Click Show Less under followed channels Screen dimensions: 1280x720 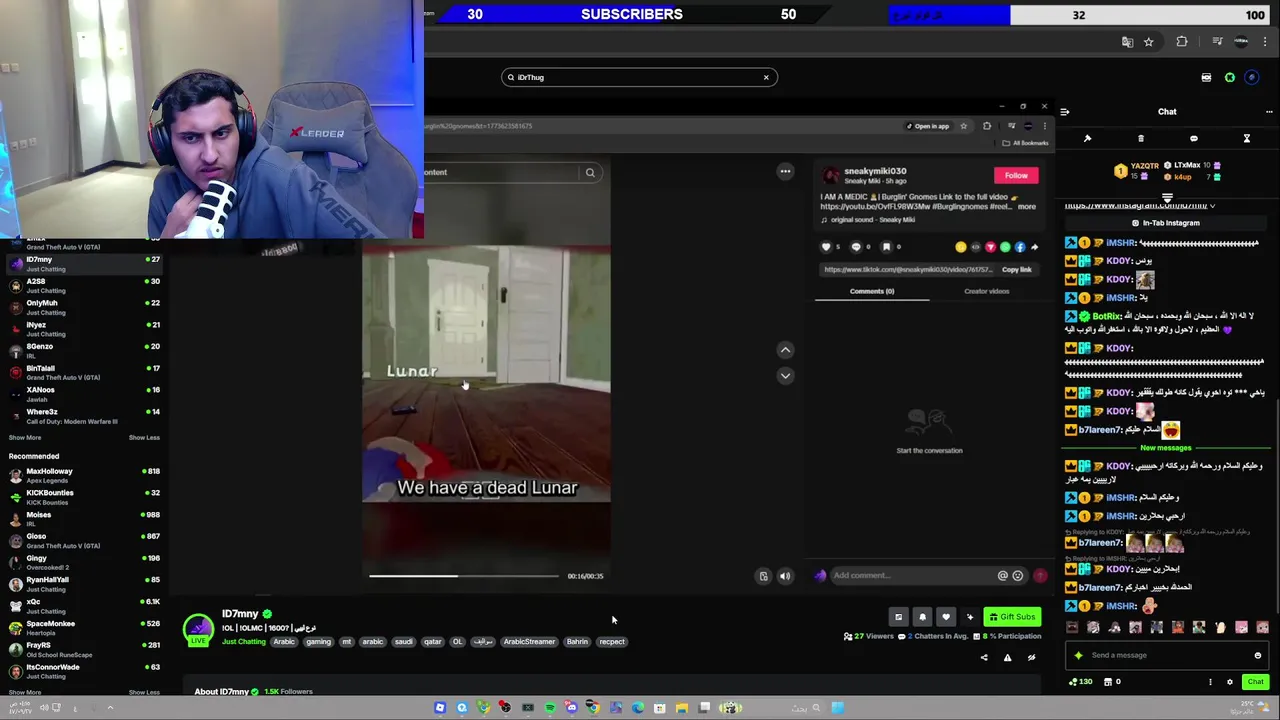(144, 438)
